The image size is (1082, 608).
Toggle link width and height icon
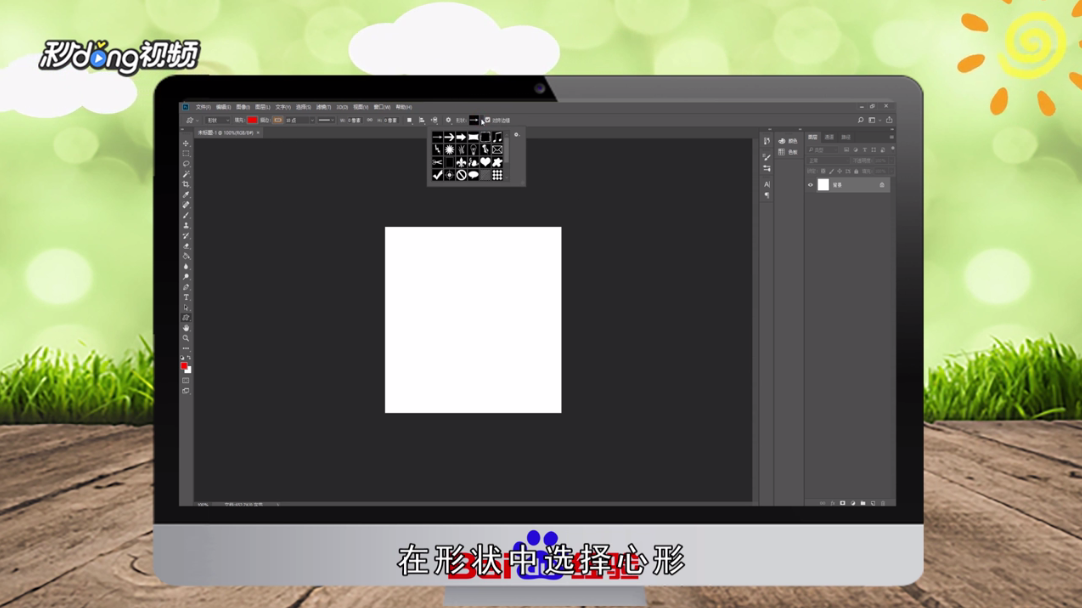369,120
